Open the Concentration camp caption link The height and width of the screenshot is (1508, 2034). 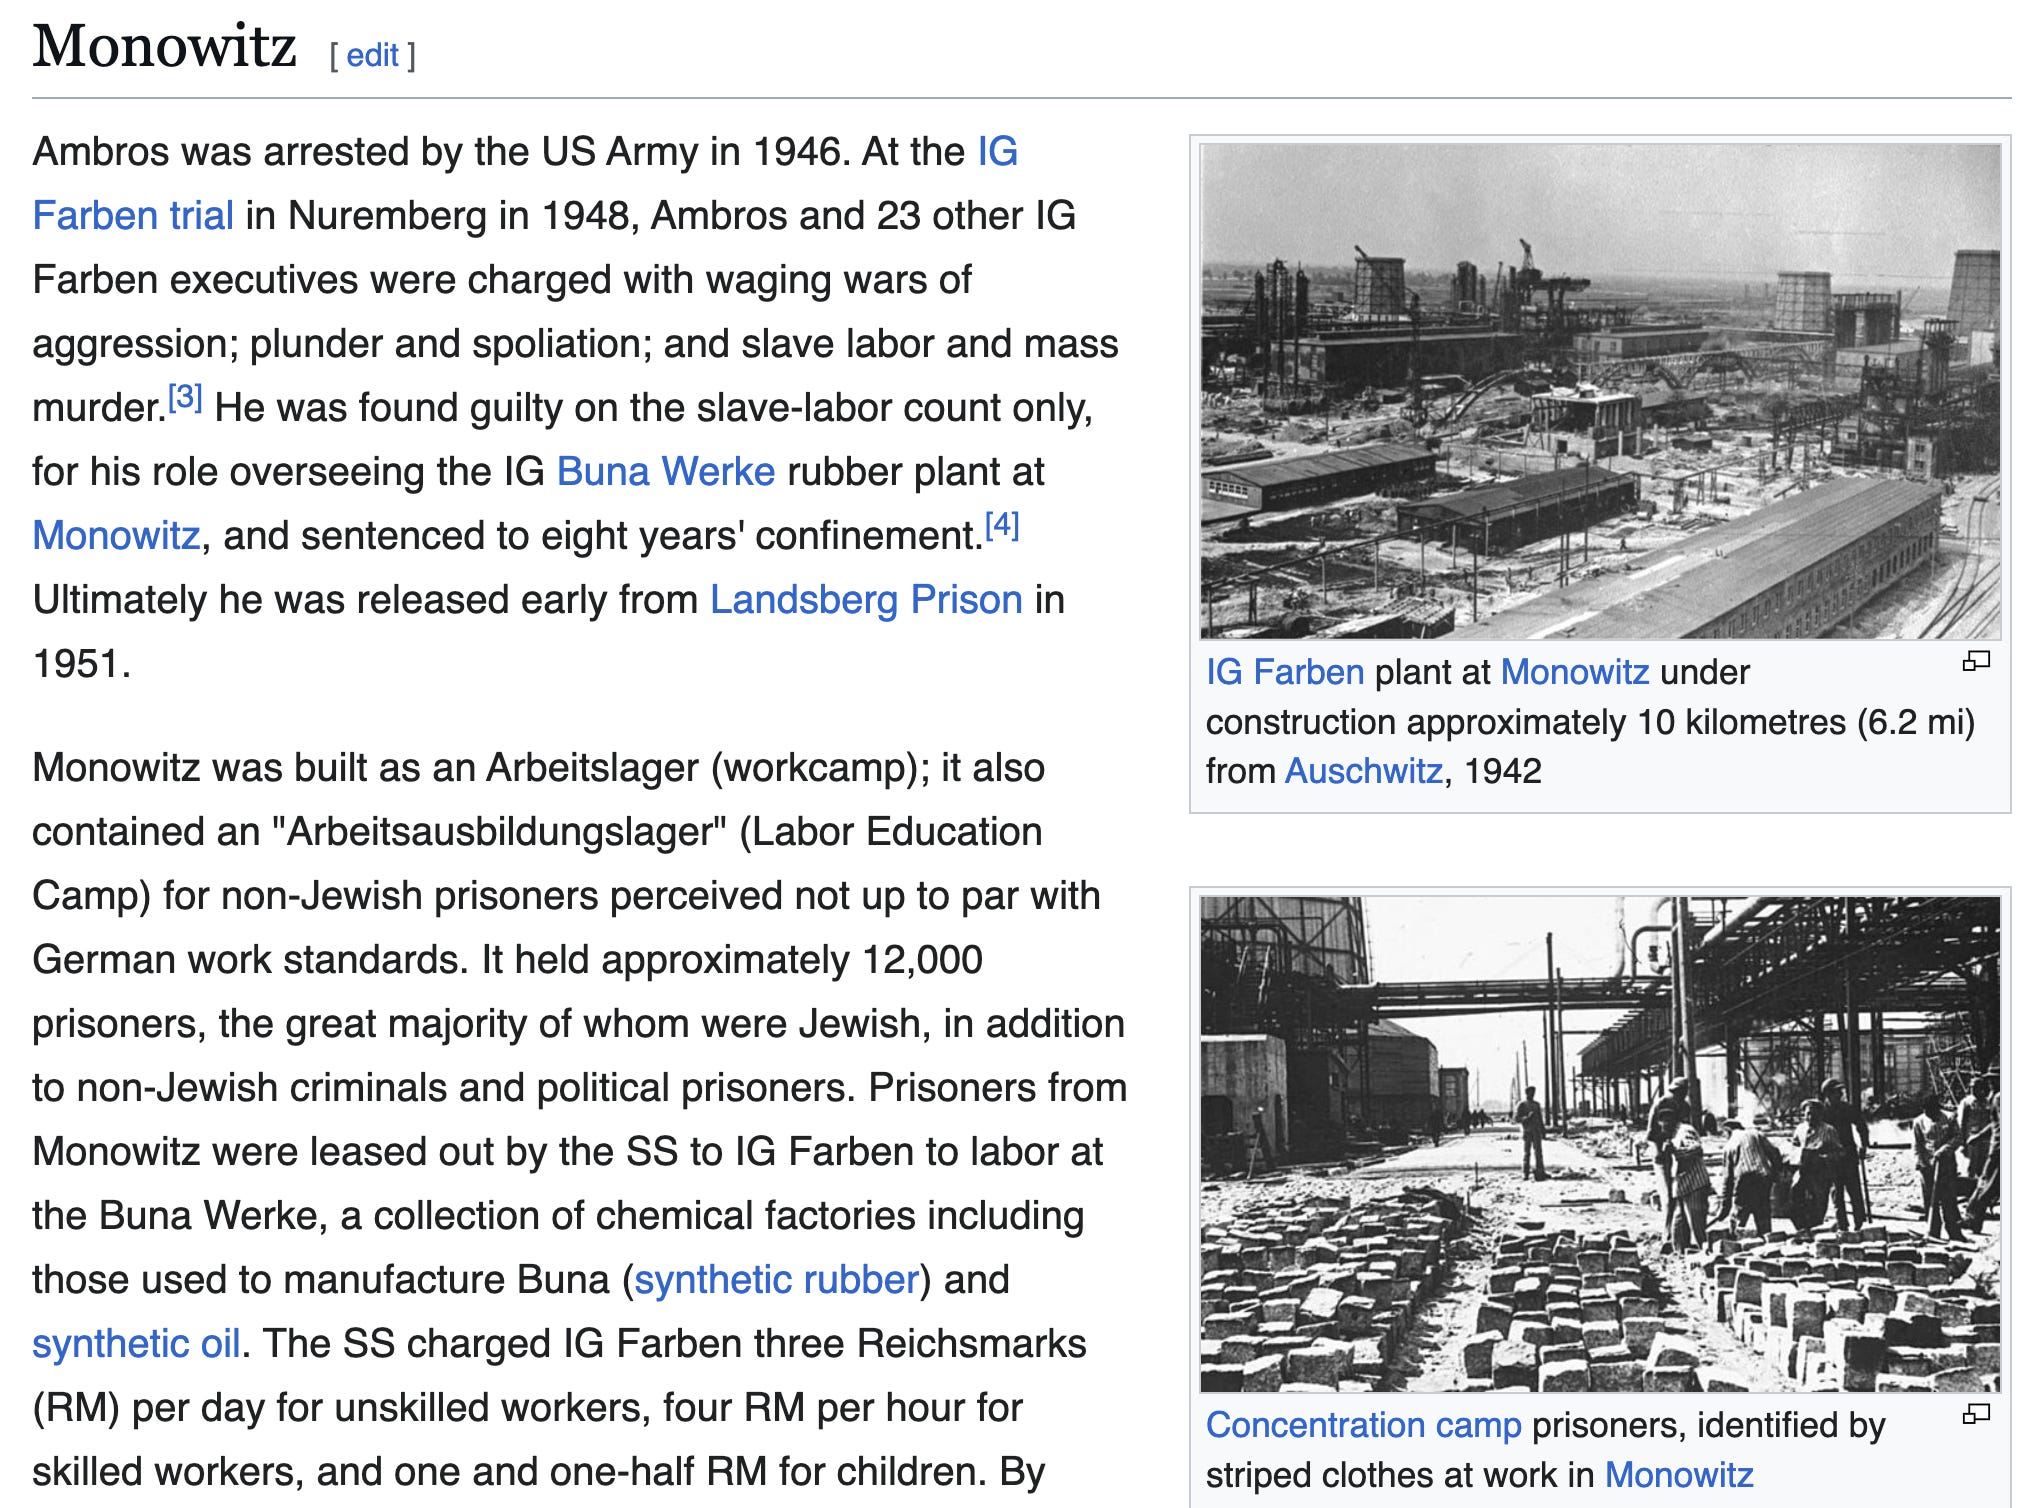tap(1364, 1425)
